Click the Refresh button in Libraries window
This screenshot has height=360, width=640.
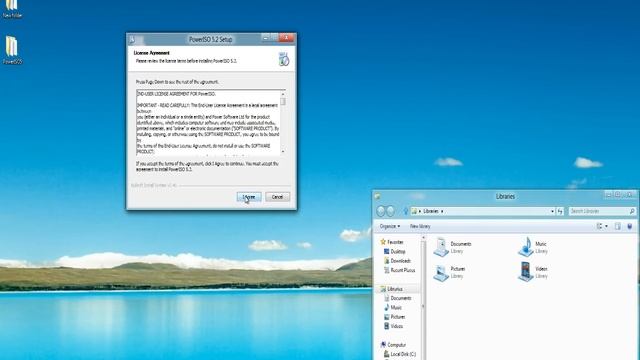tap(560, 211)
